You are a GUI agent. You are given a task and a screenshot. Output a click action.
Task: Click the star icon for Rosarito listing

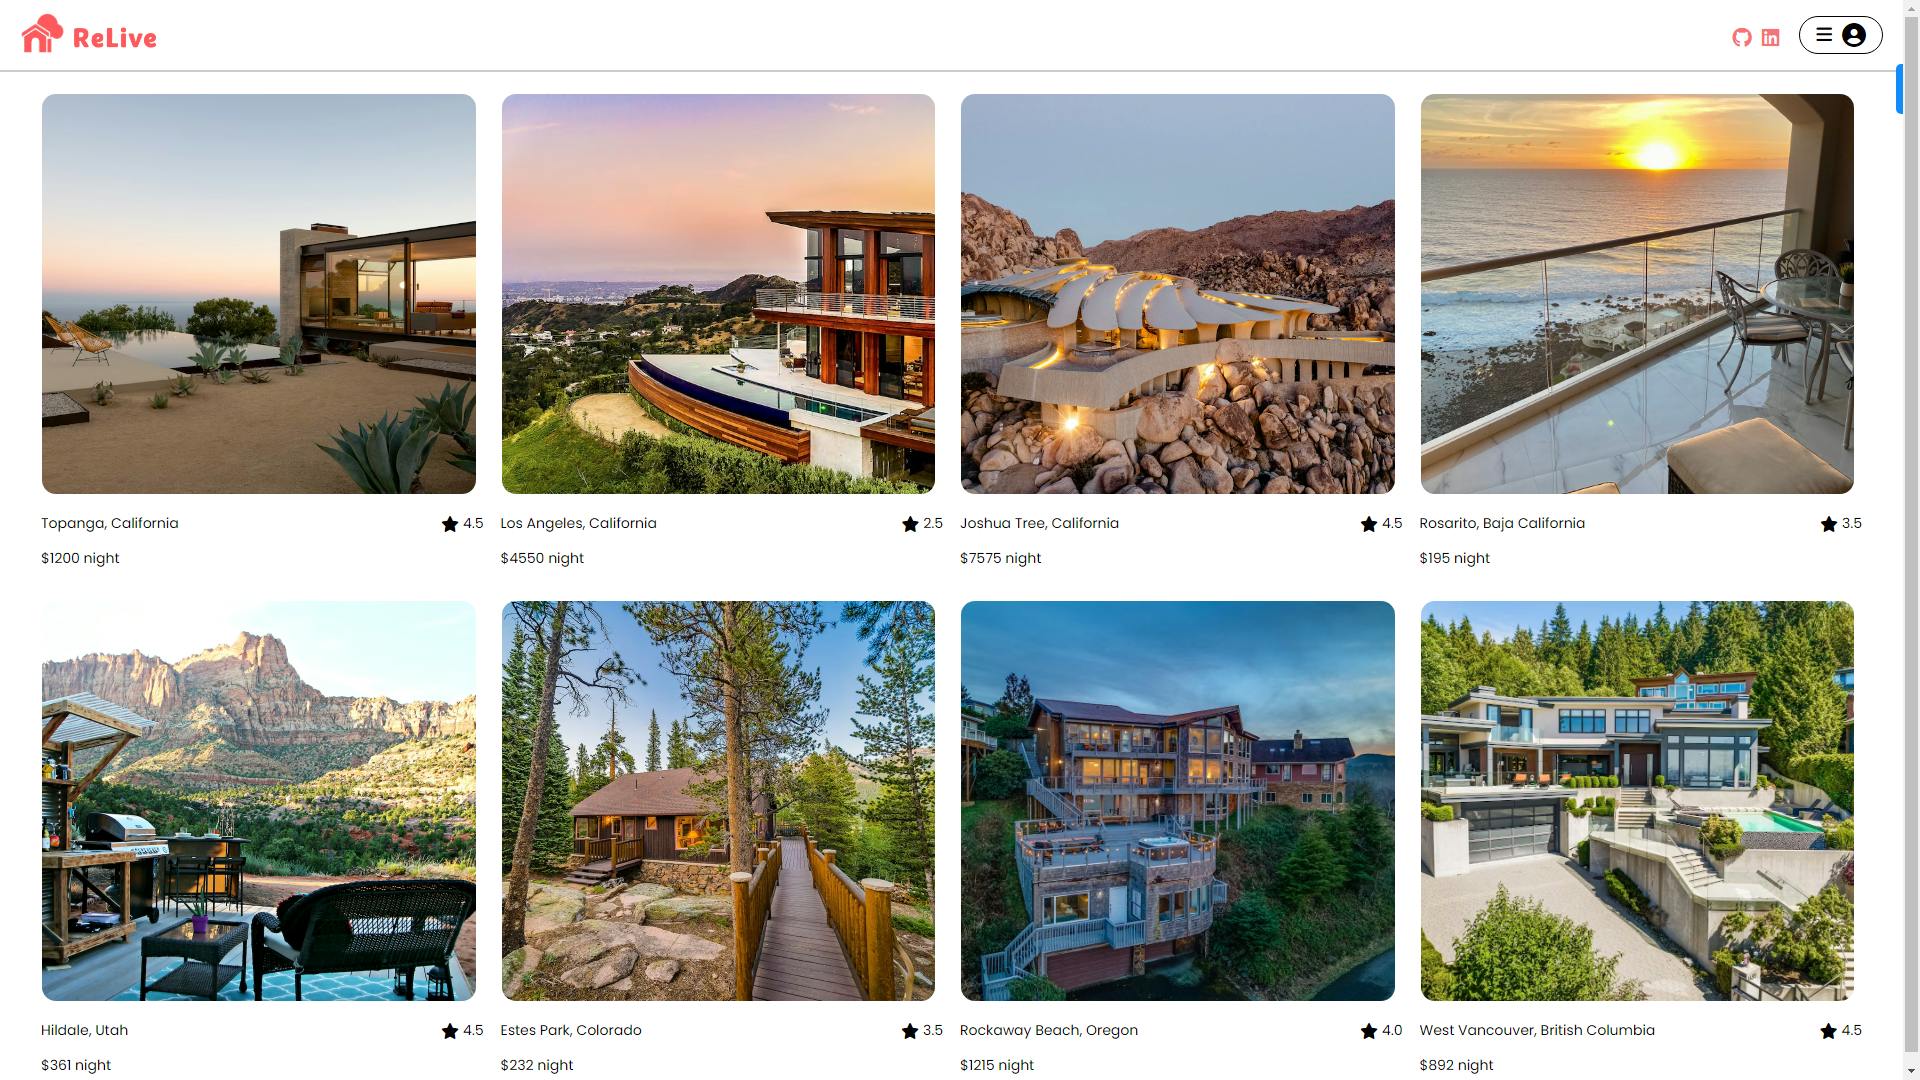[x=1829, y=524]
